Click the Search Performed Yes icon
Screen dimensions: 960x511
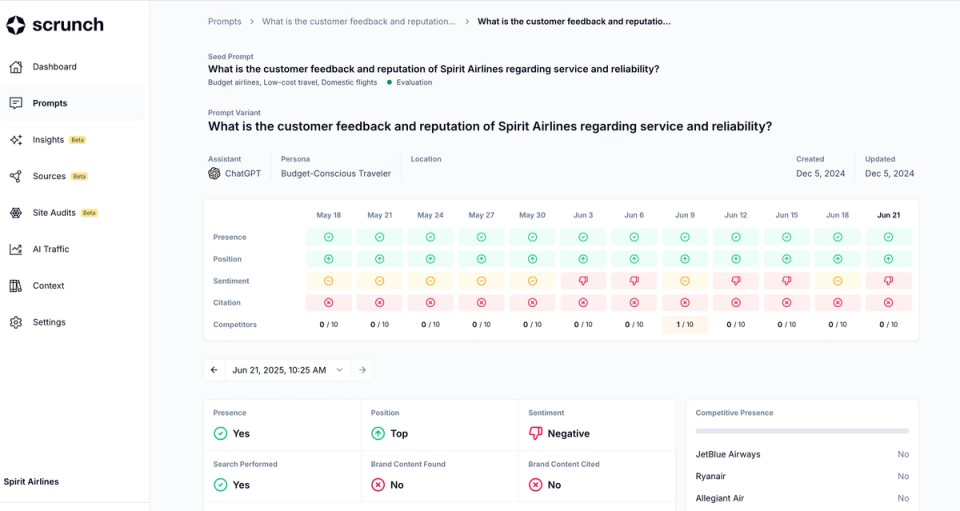click(220, 485)
